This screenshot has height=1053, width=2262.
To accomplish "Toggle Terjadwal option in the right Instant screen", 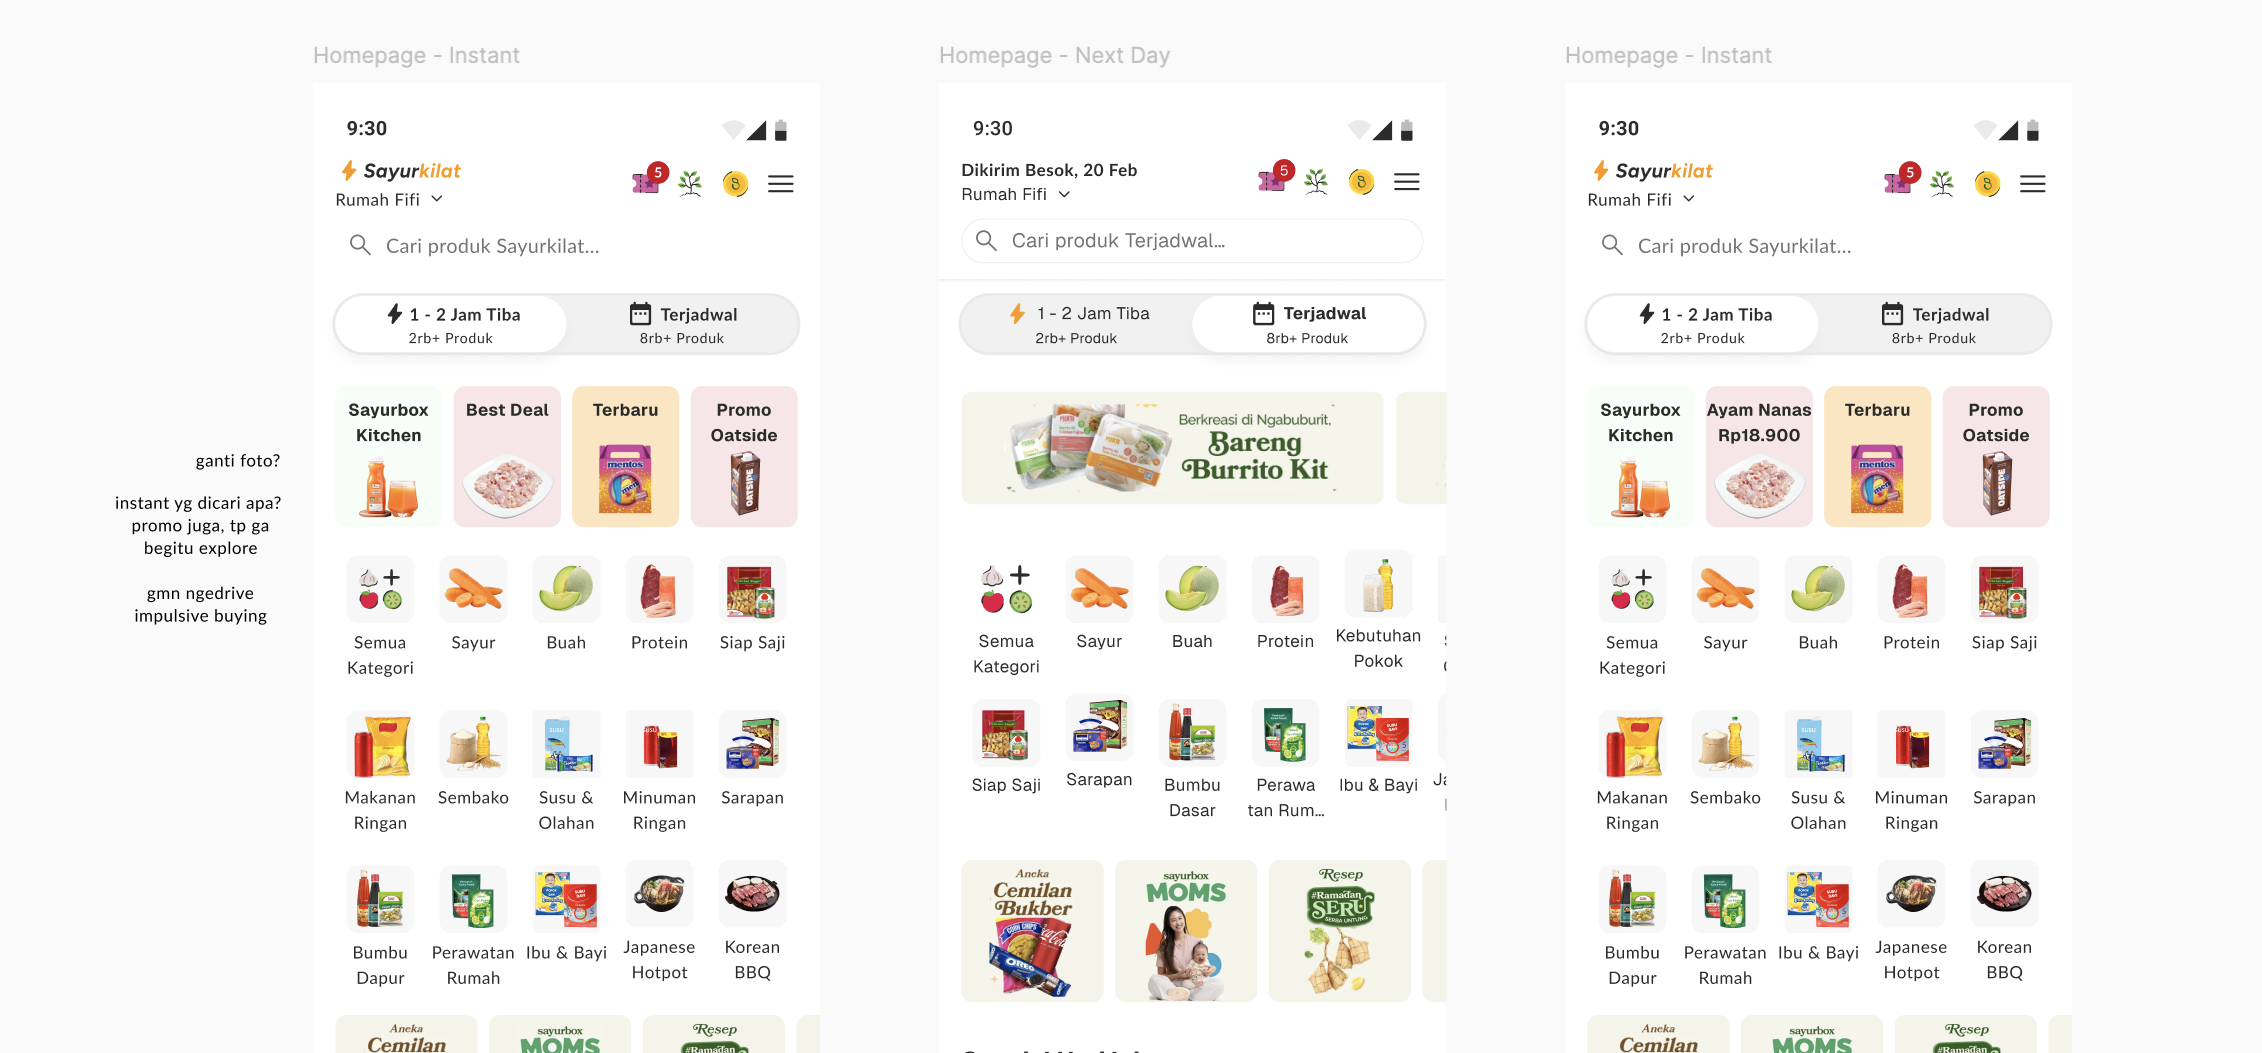I will (1935, 324).
